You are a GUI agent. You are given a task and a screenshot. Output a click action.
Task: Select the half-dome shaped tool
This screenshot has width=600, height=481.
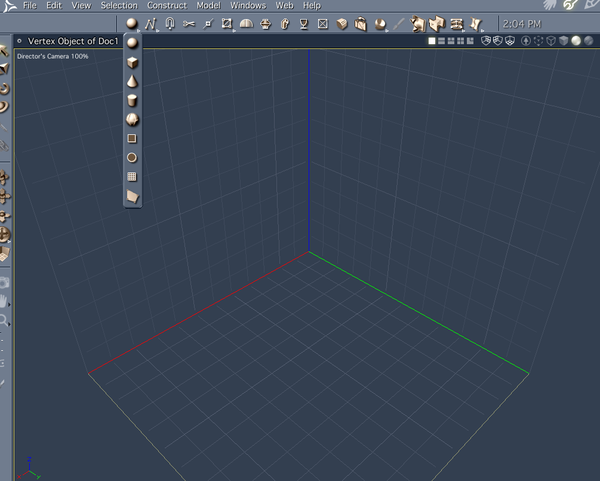246,24
